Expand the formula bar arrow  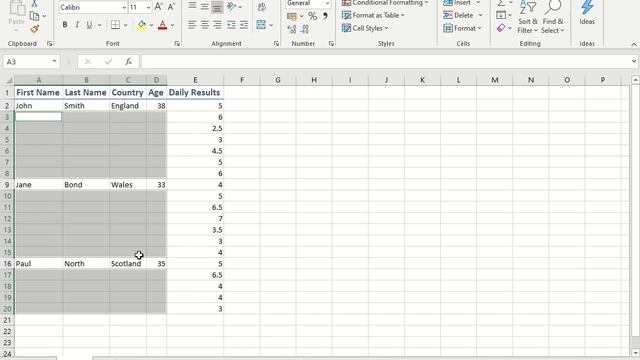point(633,61)
